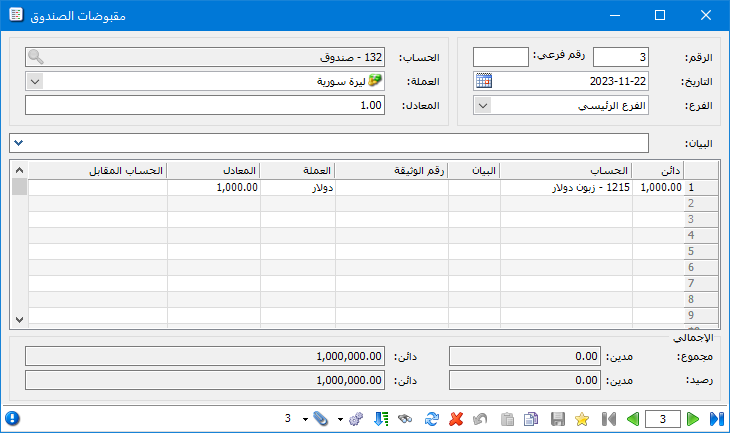Click the المعادل rate field 1.00
Screen dimensions: 730x433
coord(205,105)
